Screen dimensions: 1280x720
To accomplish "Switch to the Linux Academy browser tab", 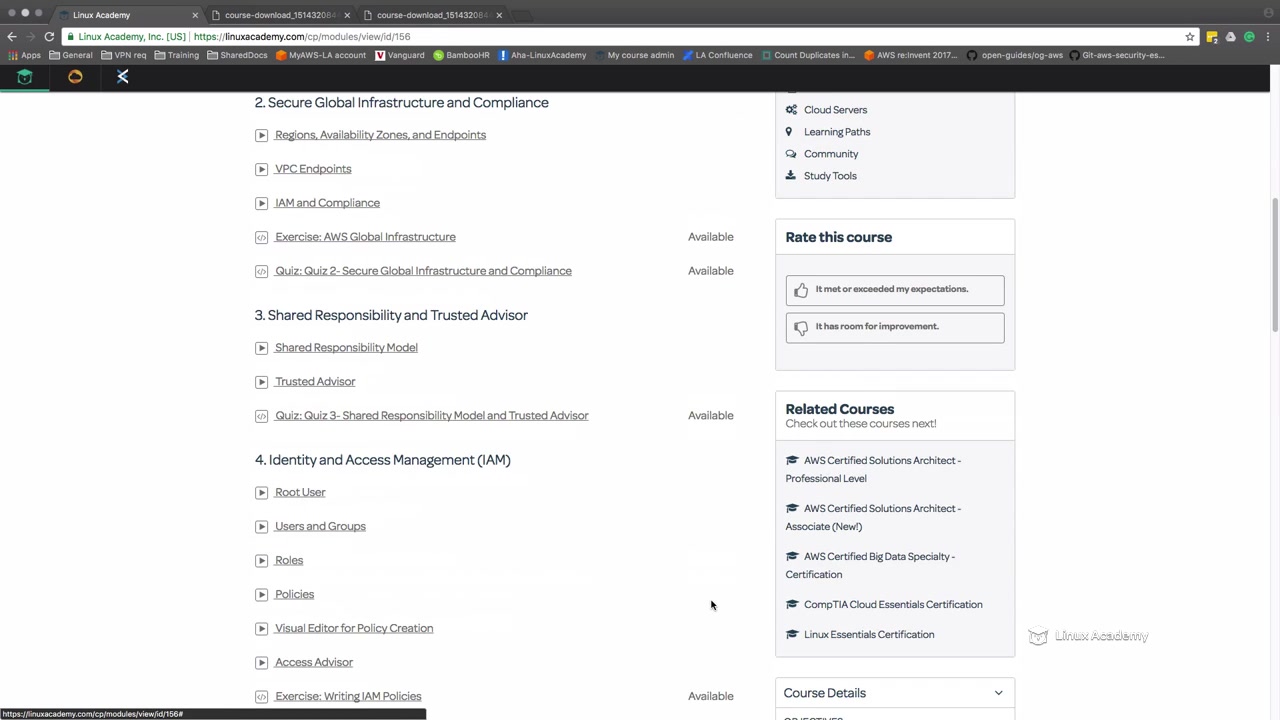I will (x=128, y=15).
